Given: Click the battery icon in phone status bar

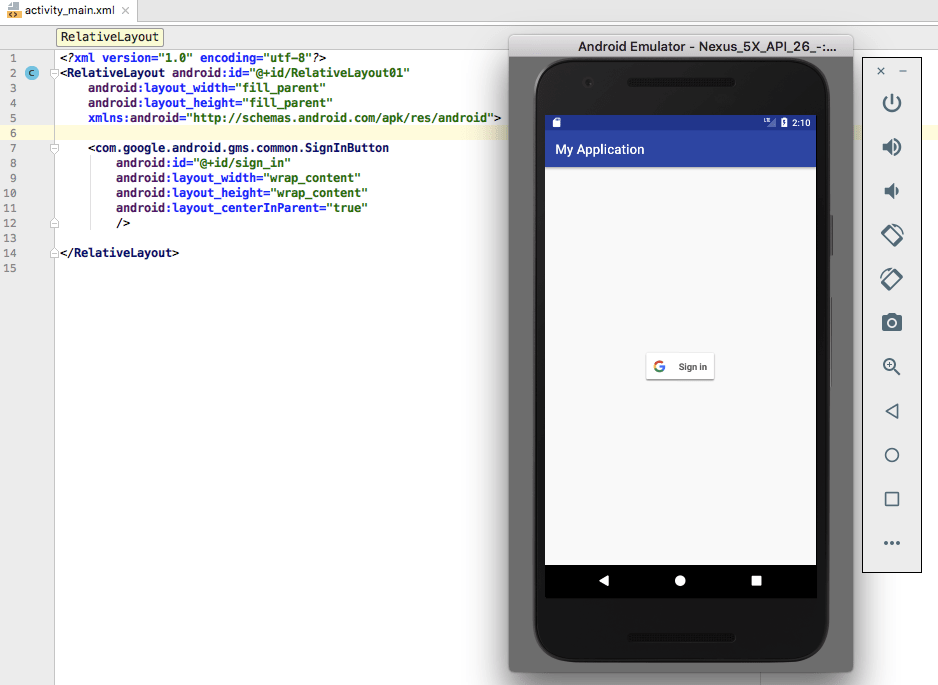Looking at the screenshot, I should [784, 123].
